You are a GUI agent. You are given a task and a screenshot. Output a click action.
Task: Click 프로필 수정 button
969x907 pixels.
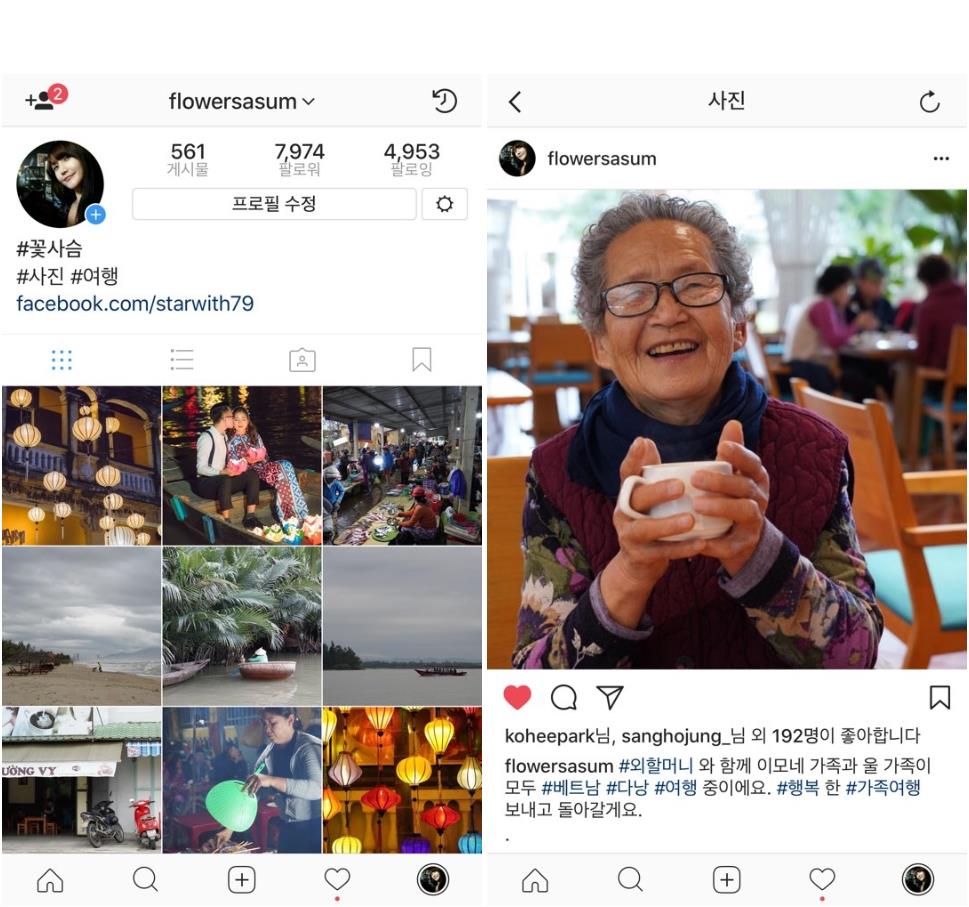pyautogui.click(x=274, y=204)
